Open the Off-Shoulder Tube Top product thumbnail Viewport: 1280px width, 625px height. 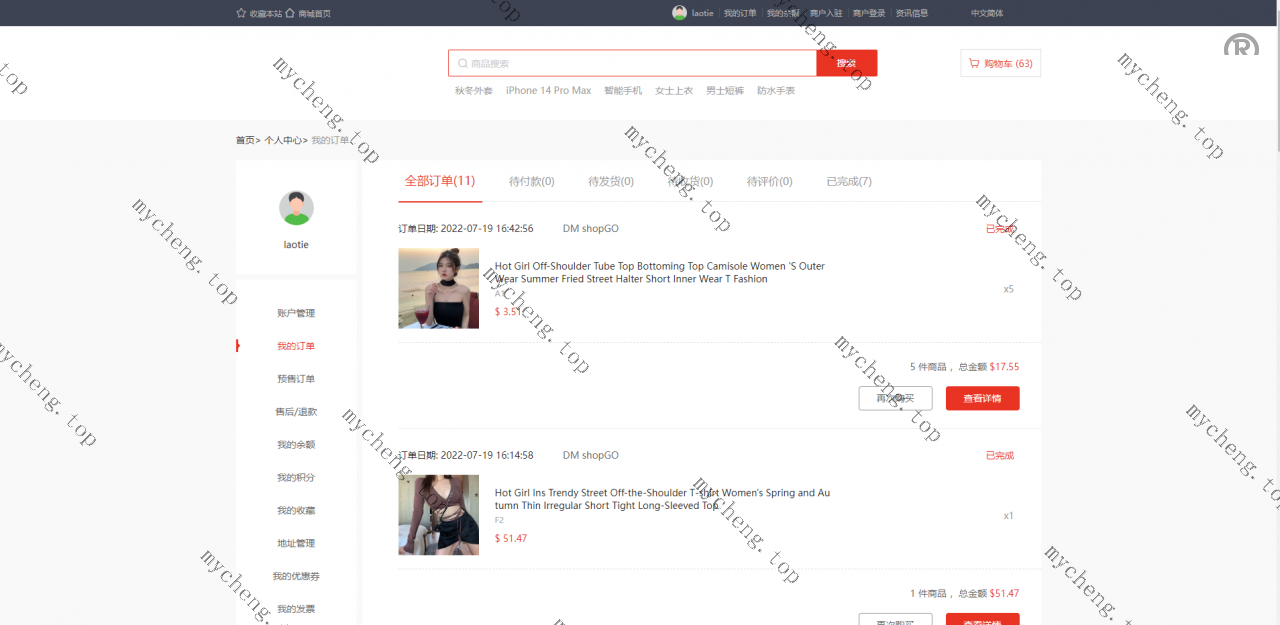pyautogui.click(x=438, y=288)
